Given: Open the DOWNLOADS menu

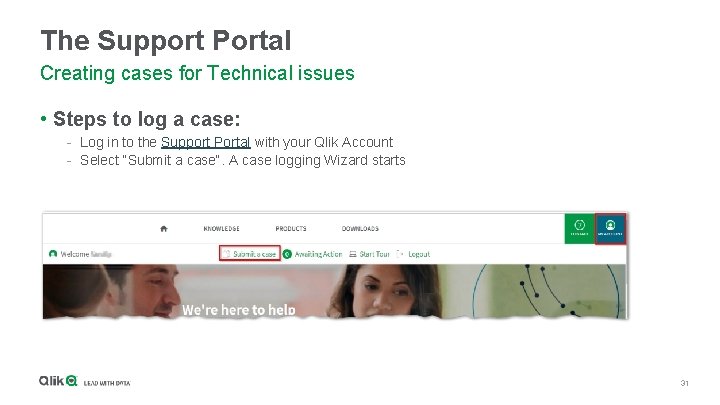Looking at the screenshot, I should (x=360, y=229).
